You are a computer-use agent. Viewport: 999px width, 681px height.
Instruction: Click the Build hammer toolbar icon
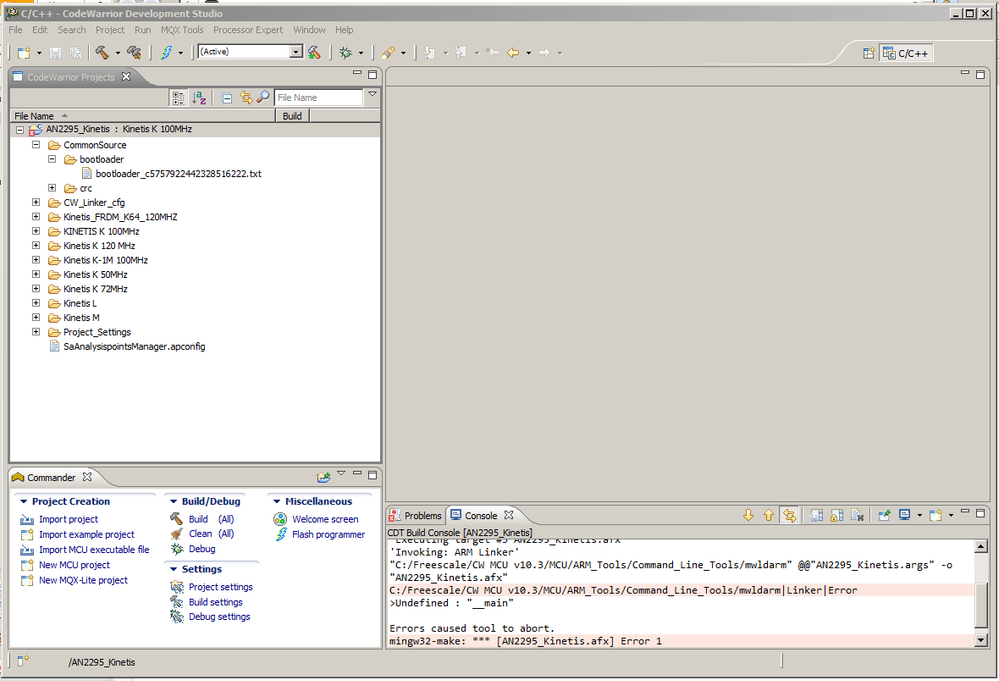(x=102, y=52)
